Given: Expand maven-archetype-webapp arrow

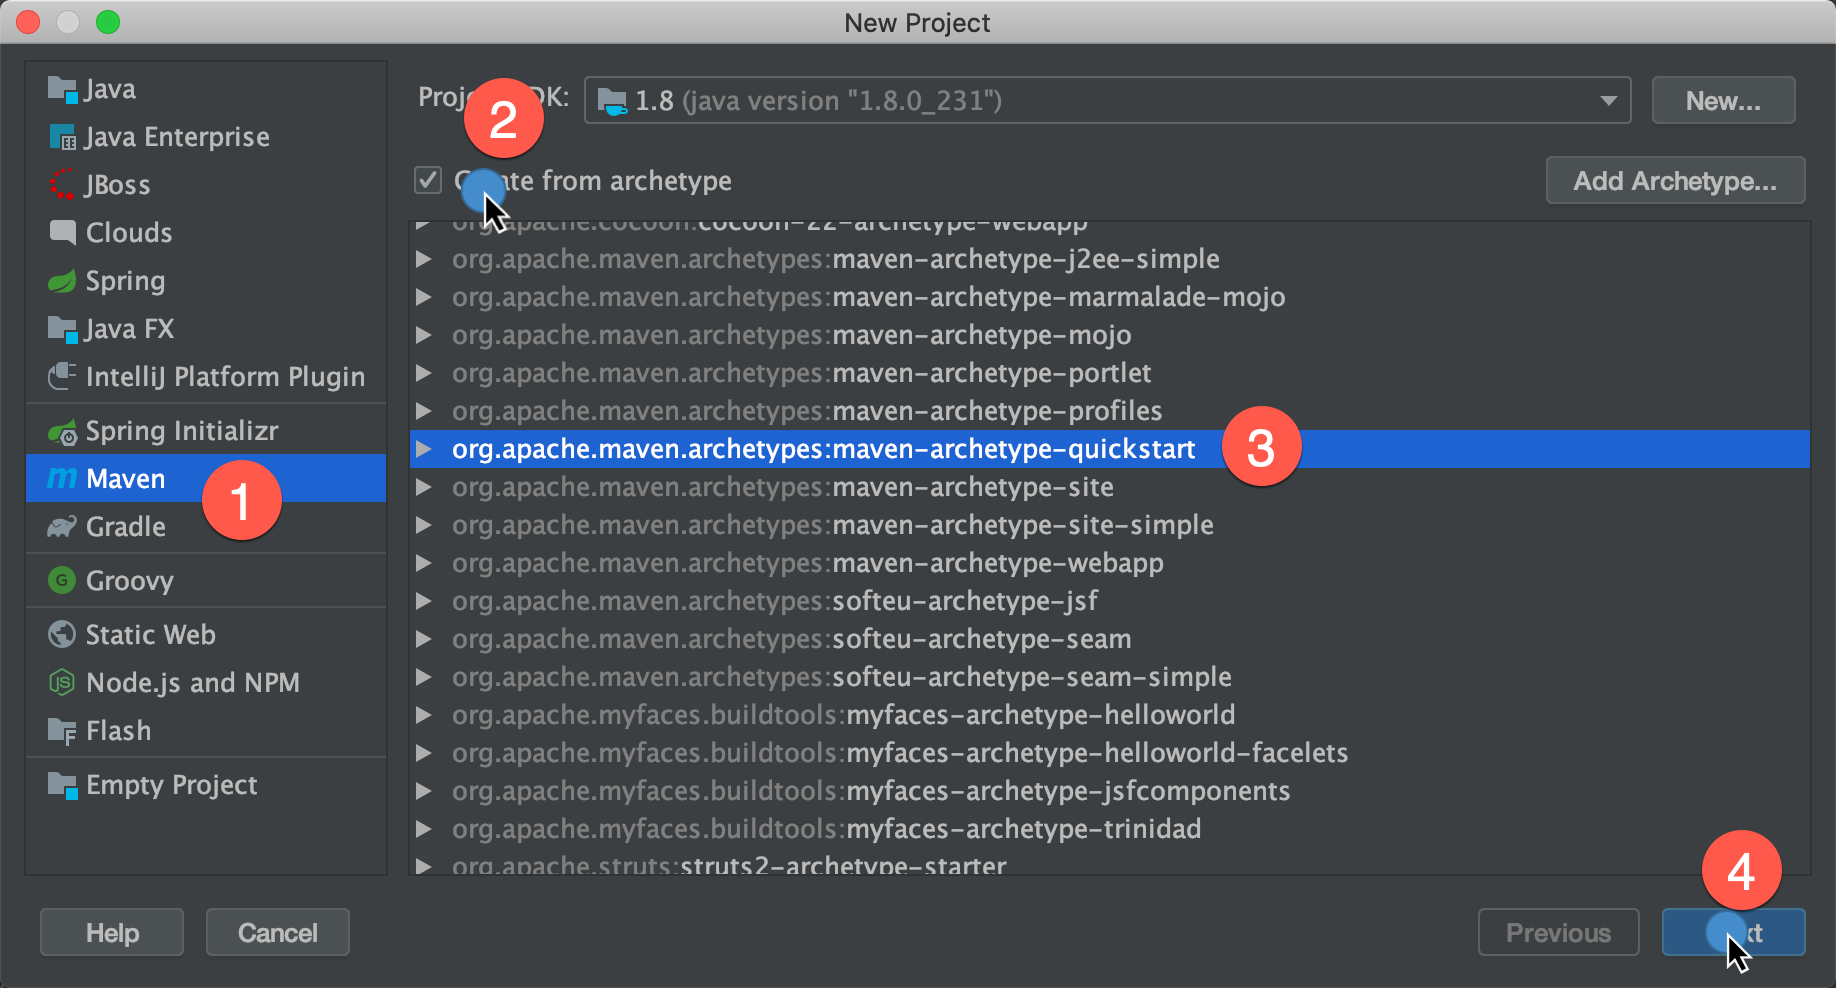Looking at the screenshot, I should point(424,563).
